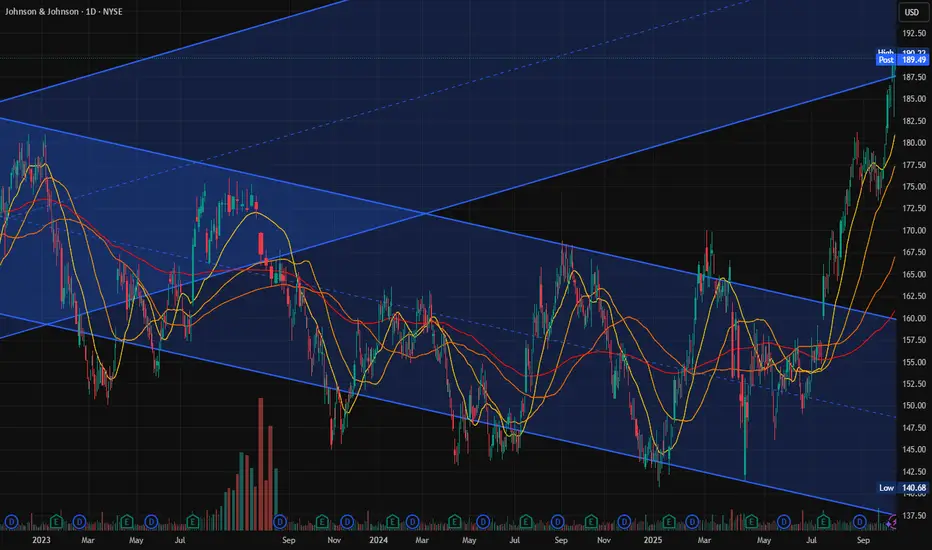This screenshot has width=932, height=550.
Task: Select the Post 189.49 price label
Action: 902,59
